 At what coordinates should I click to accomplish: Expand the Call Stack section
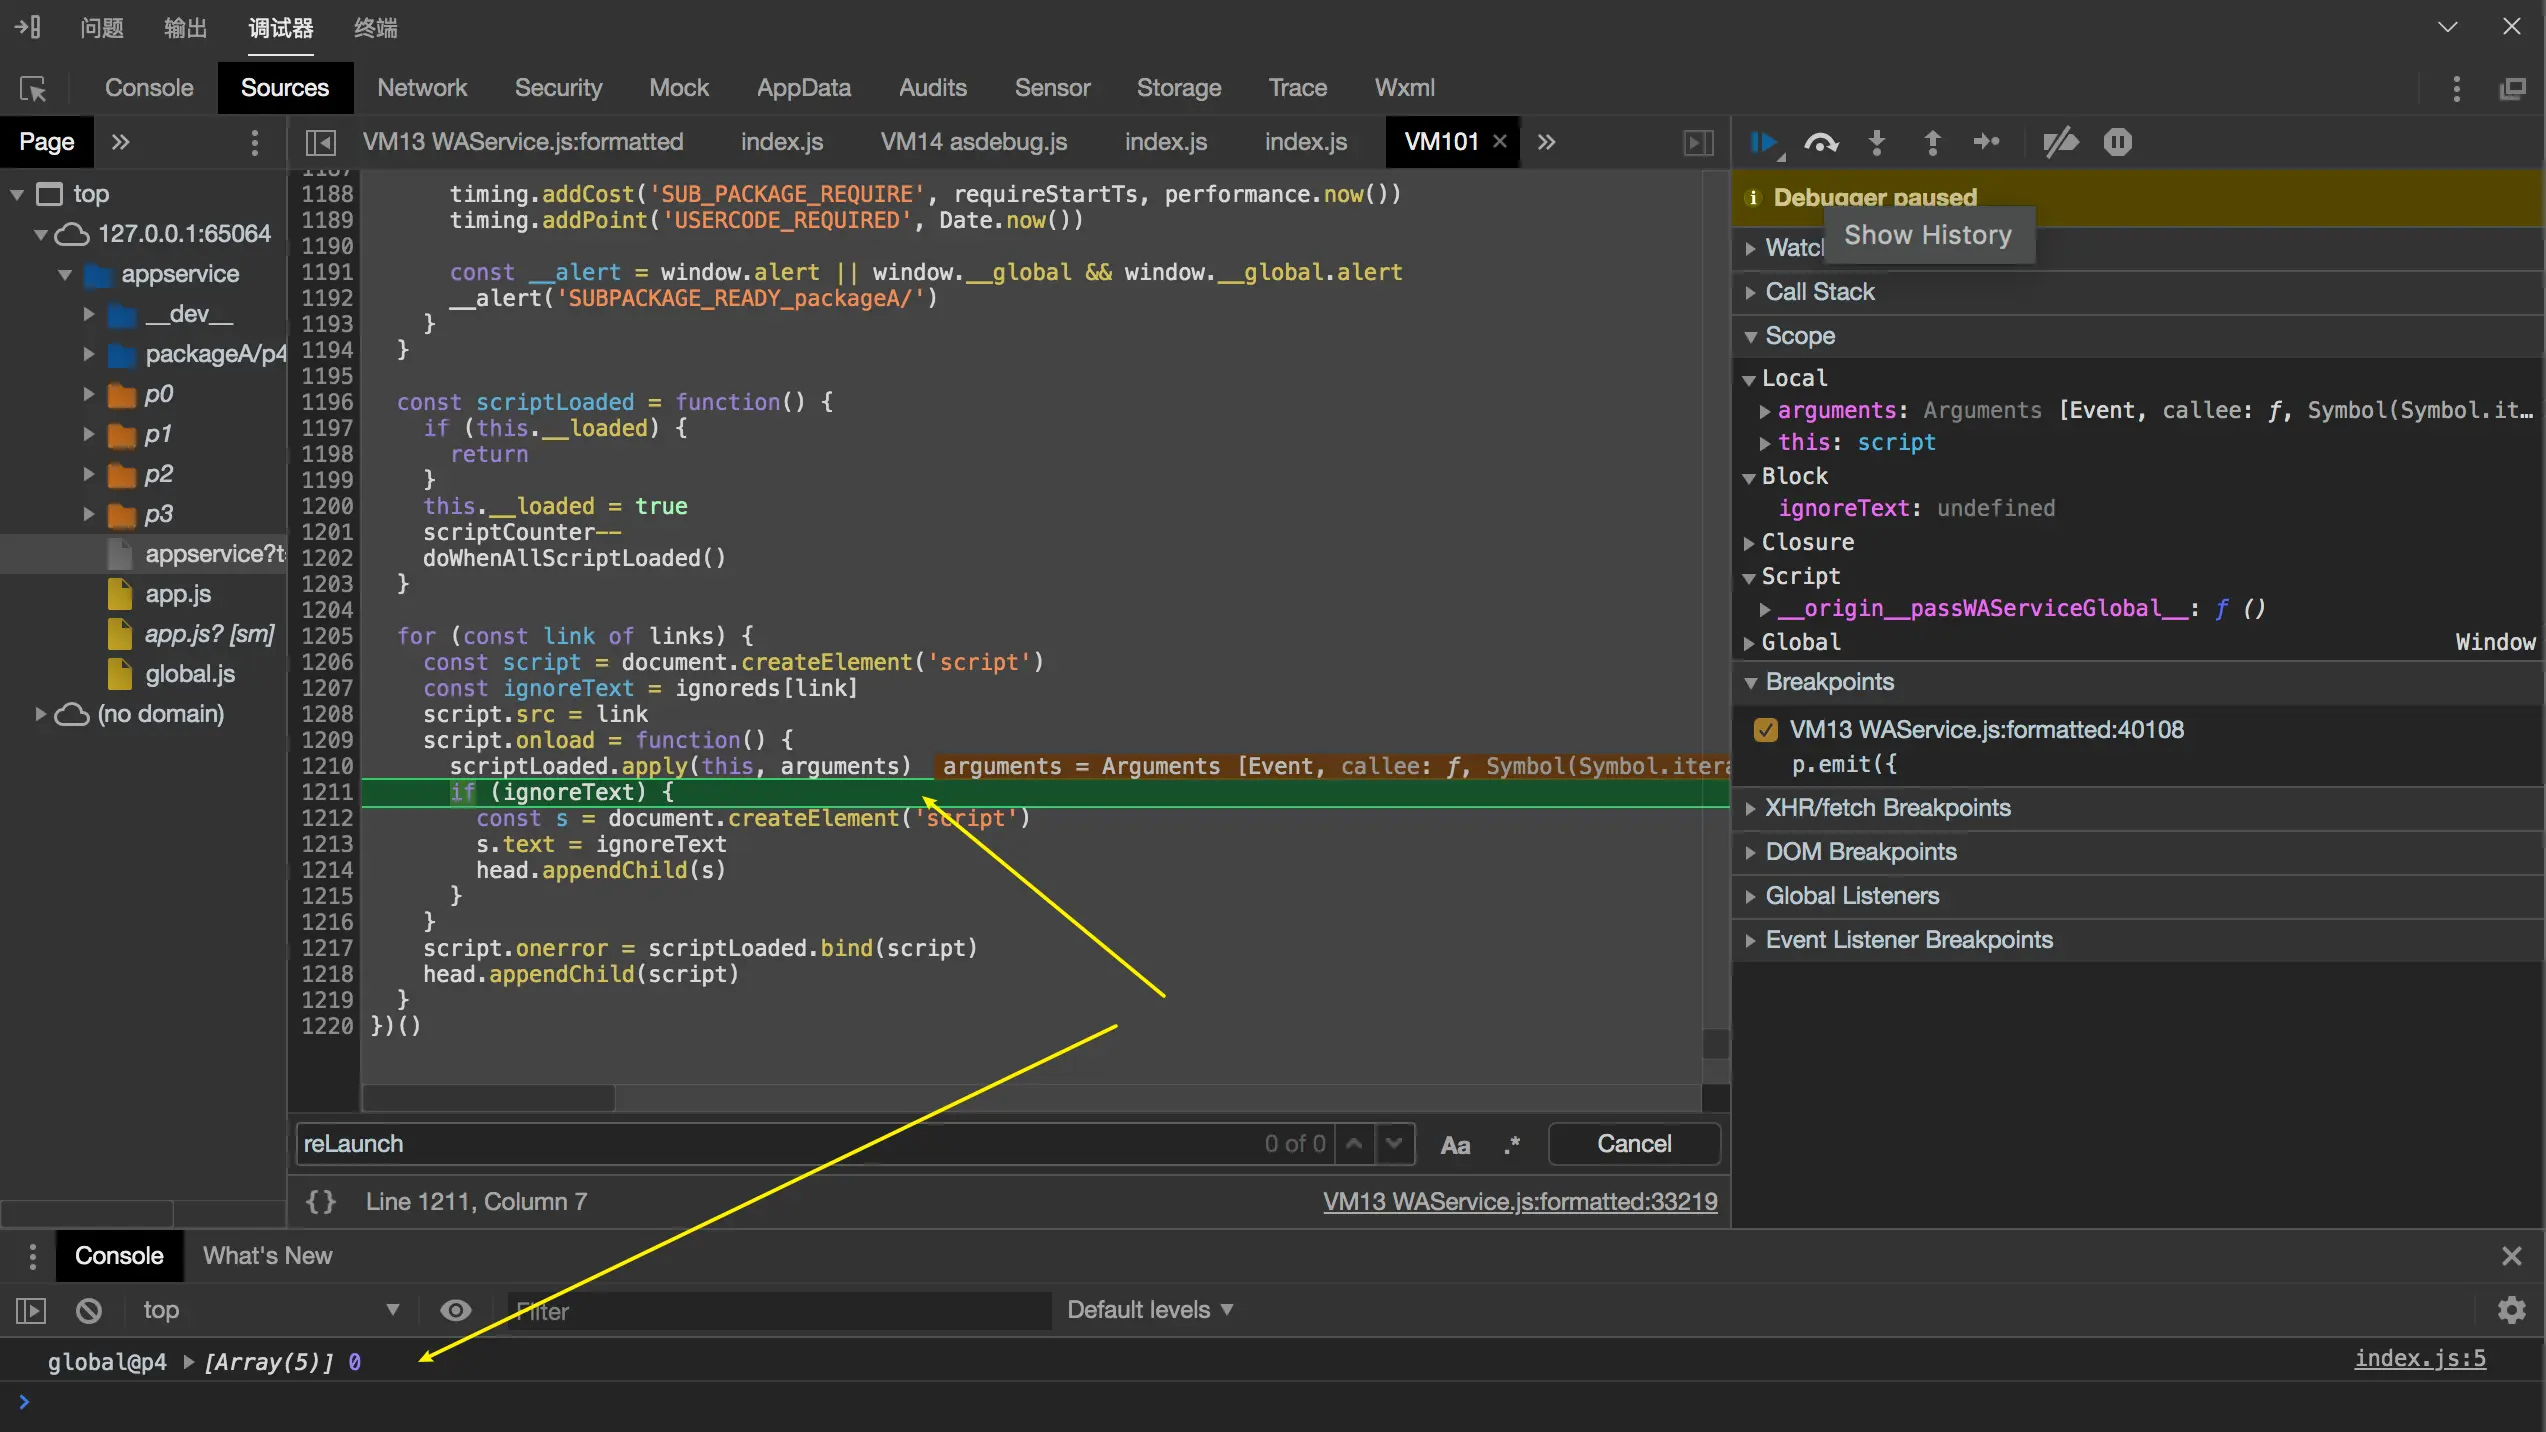click(x=1819, y=292)
